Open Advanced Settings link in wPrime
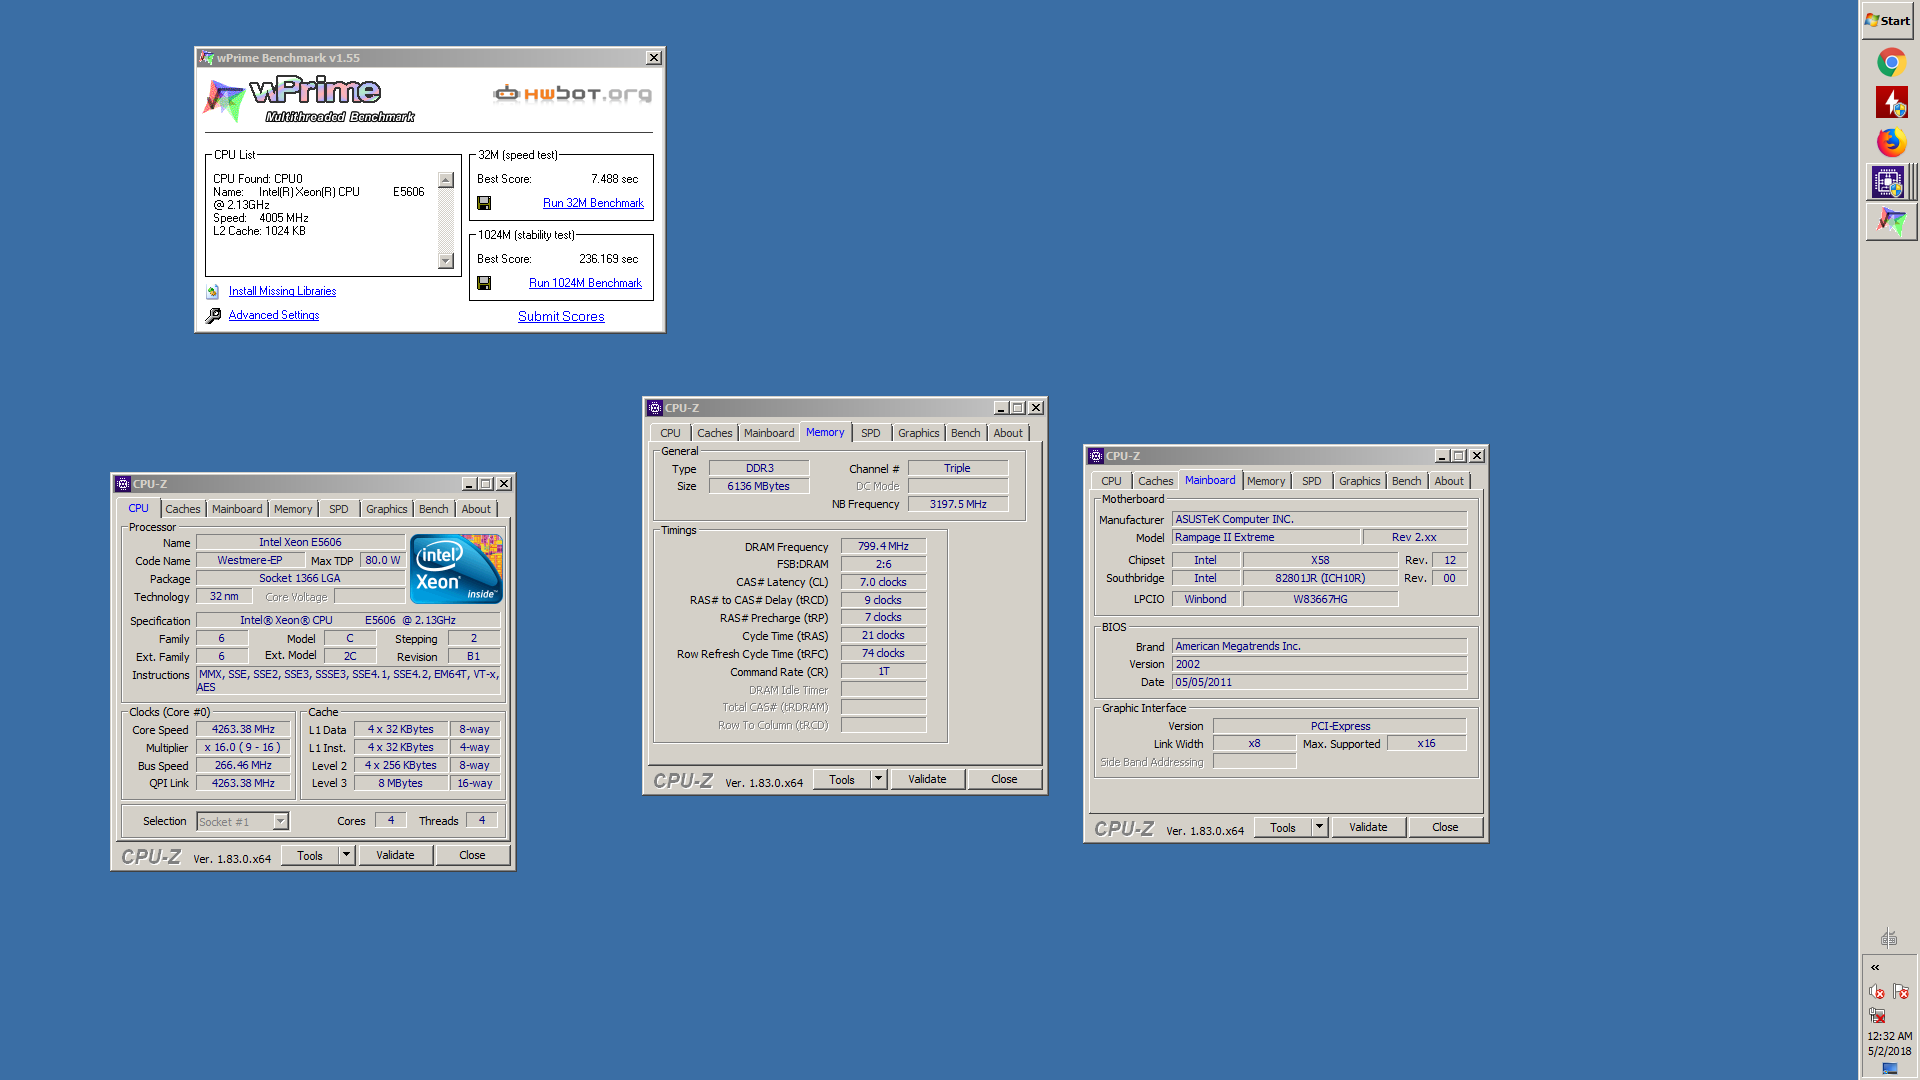Screen dimensions: 1920x1080 [x=274, y=315]
